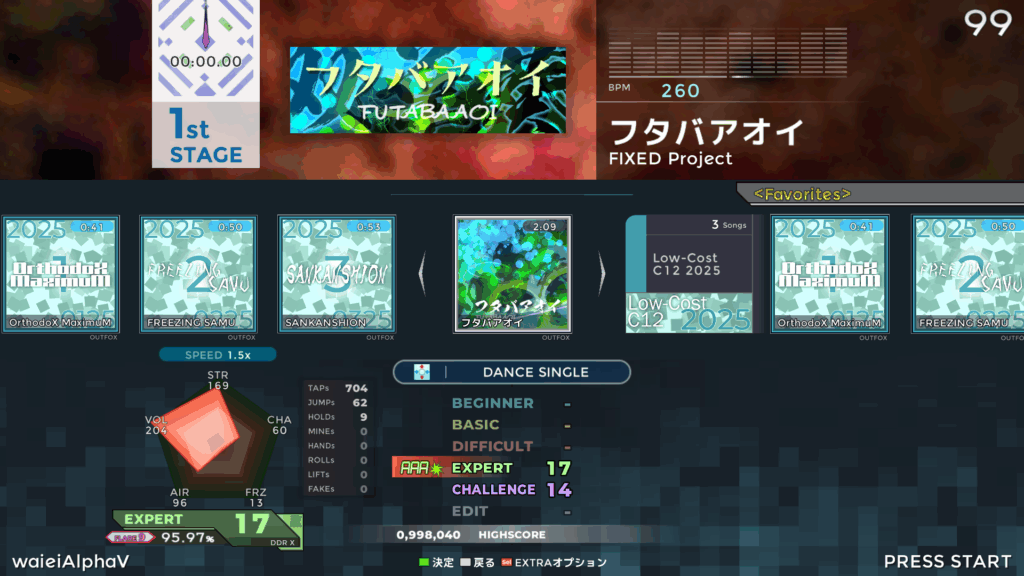Click the countdown timer 99
This screenshot has width=1024, height=576.
(x=987, y=23)
